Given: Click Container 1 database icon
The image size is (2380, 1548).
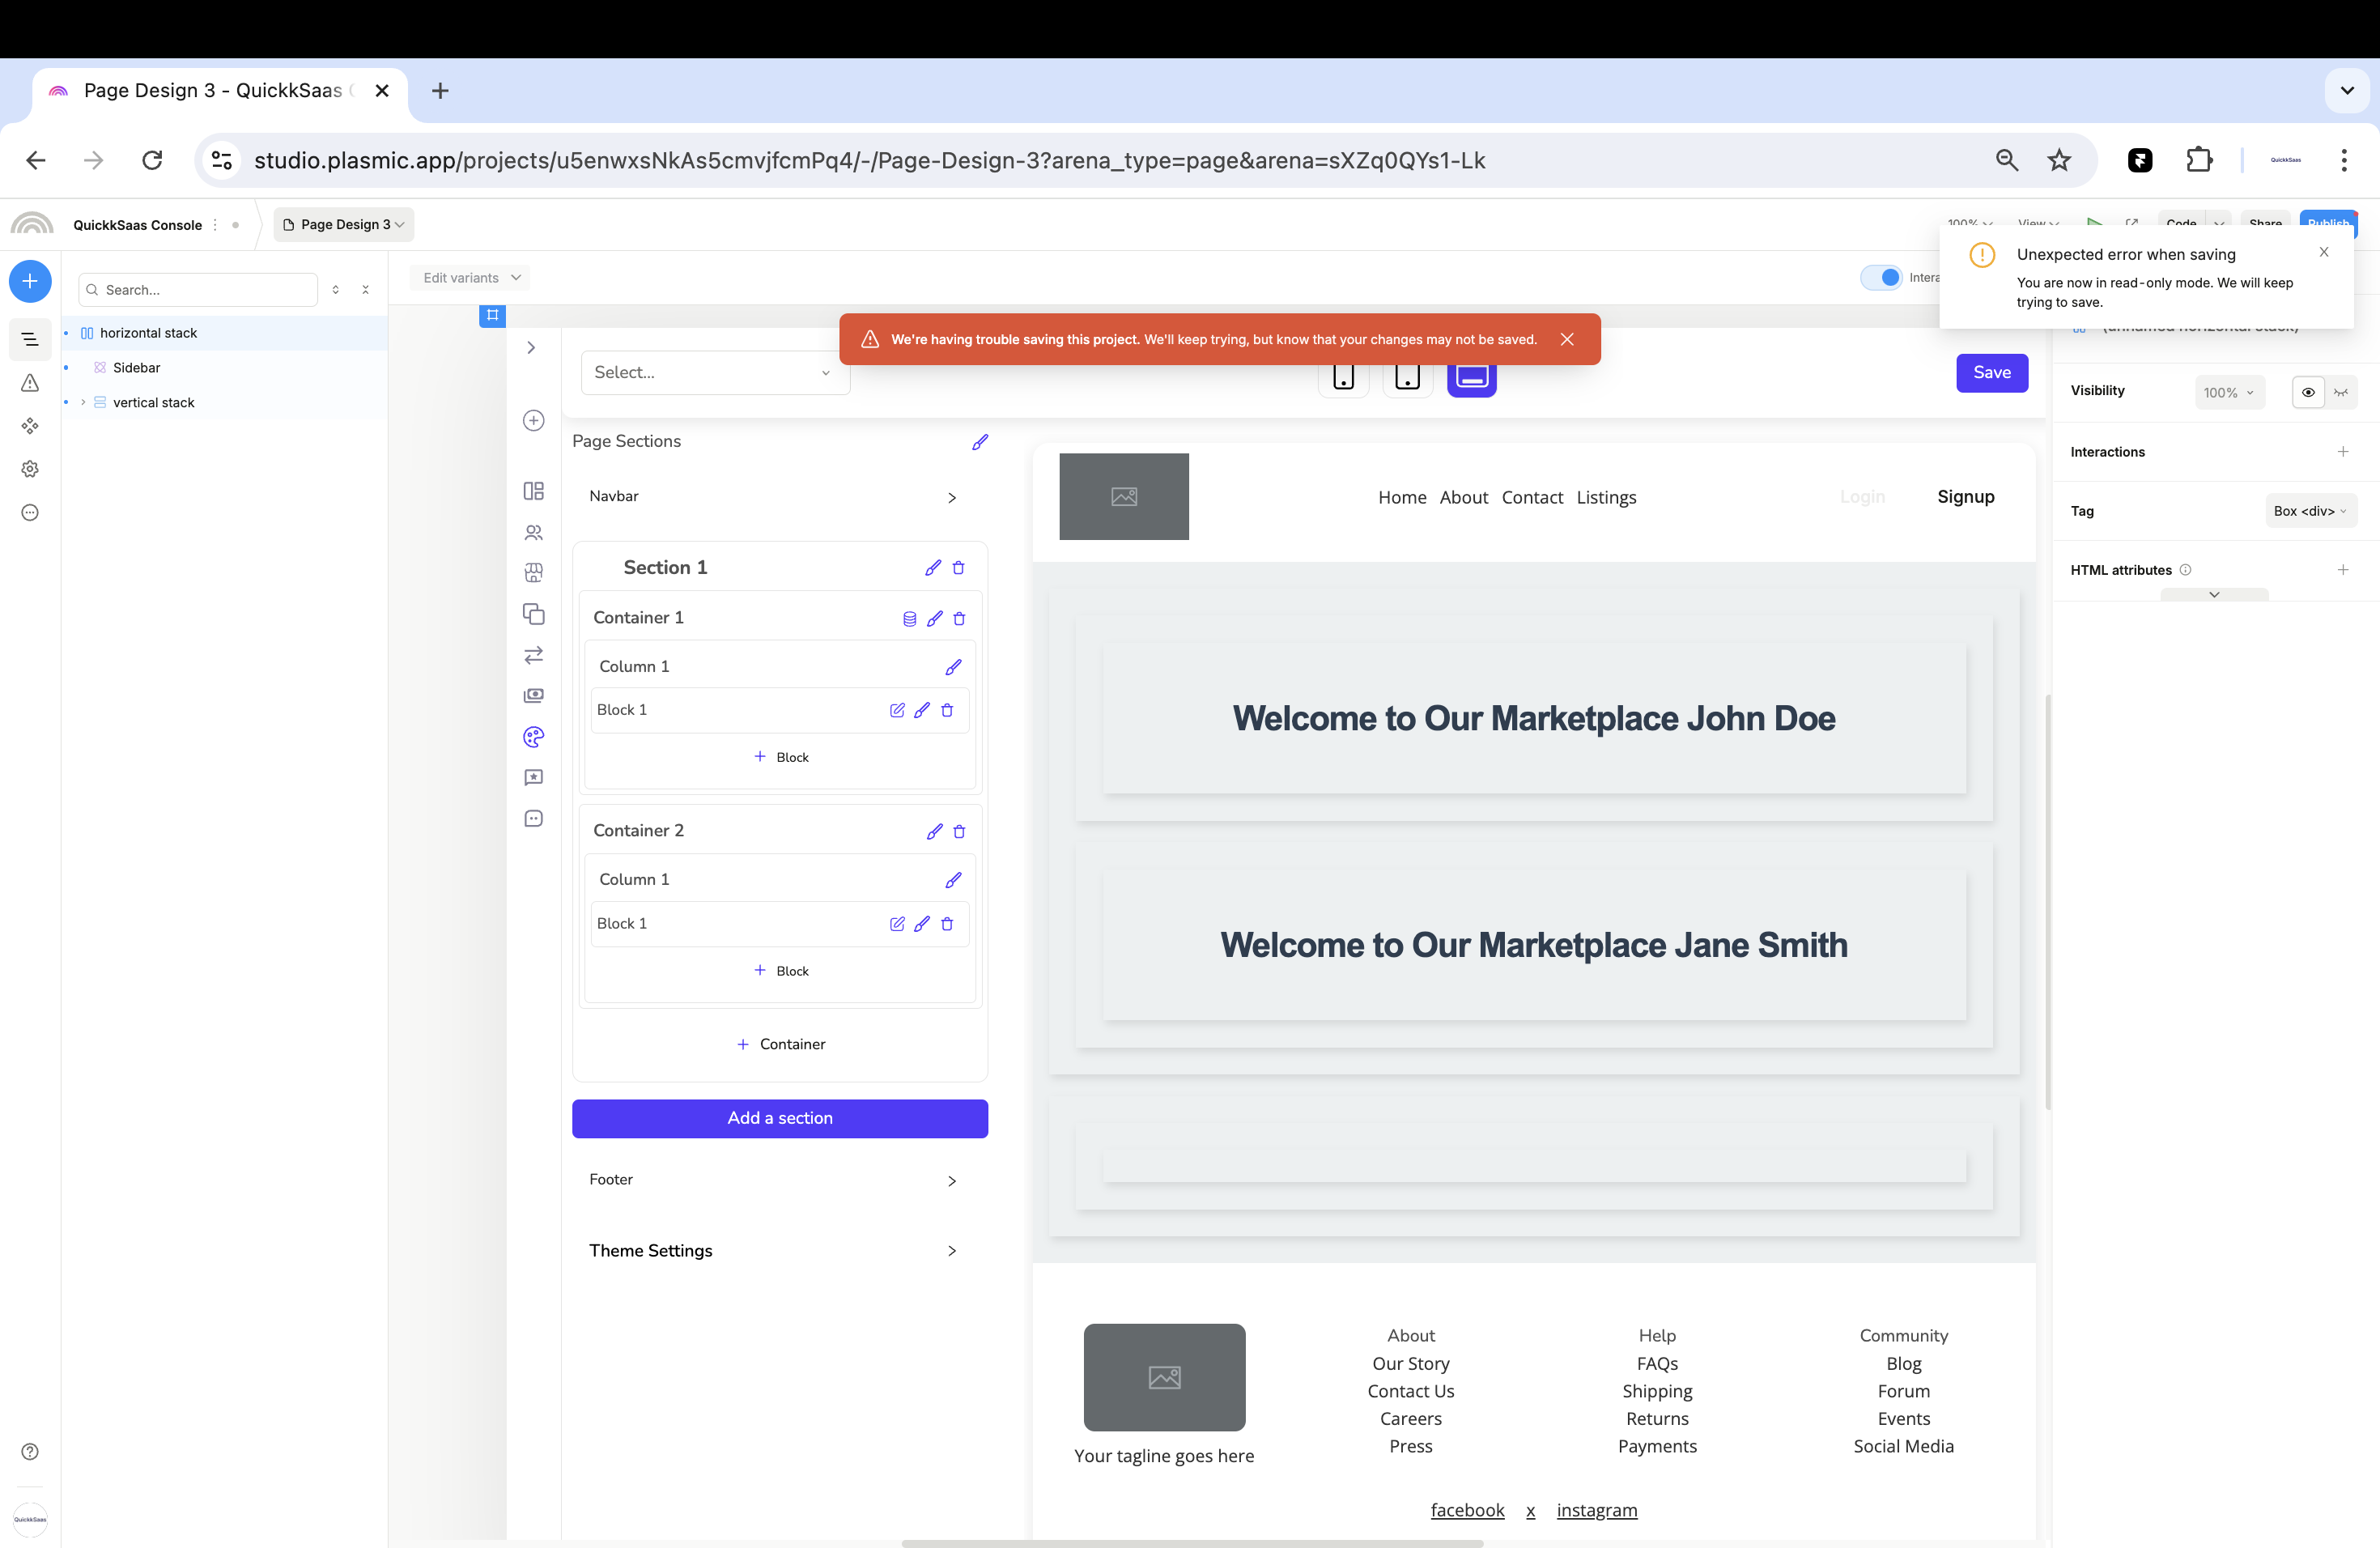Looking at the screenshot, I should 909,619.
